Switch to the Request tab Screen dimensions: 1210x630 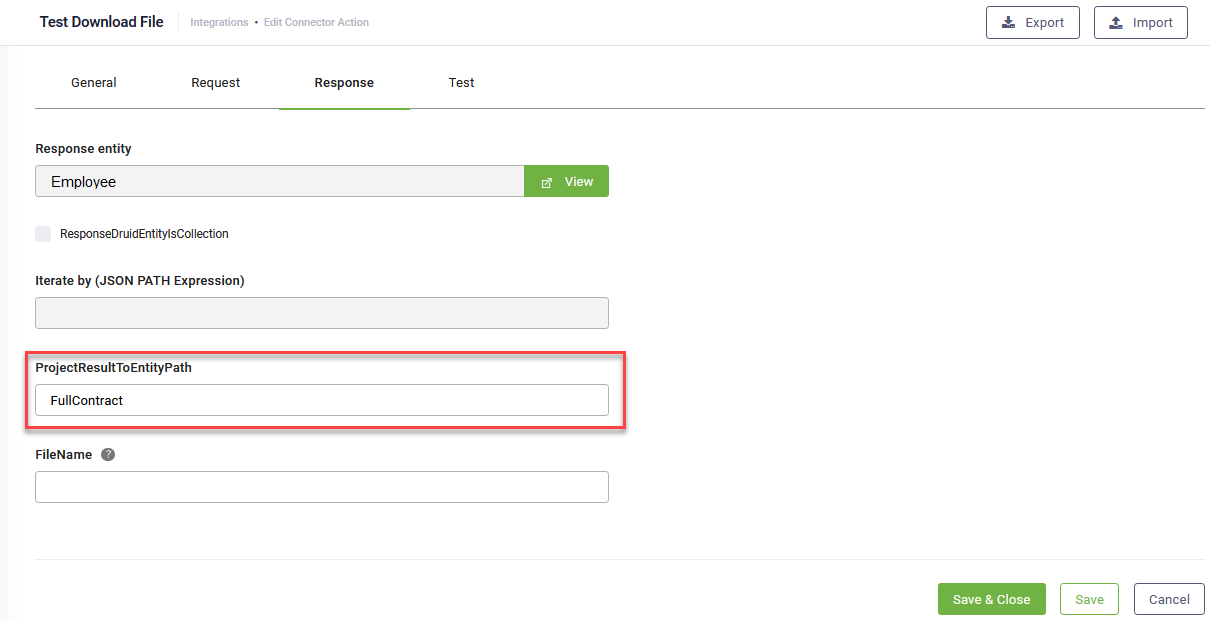215,83
